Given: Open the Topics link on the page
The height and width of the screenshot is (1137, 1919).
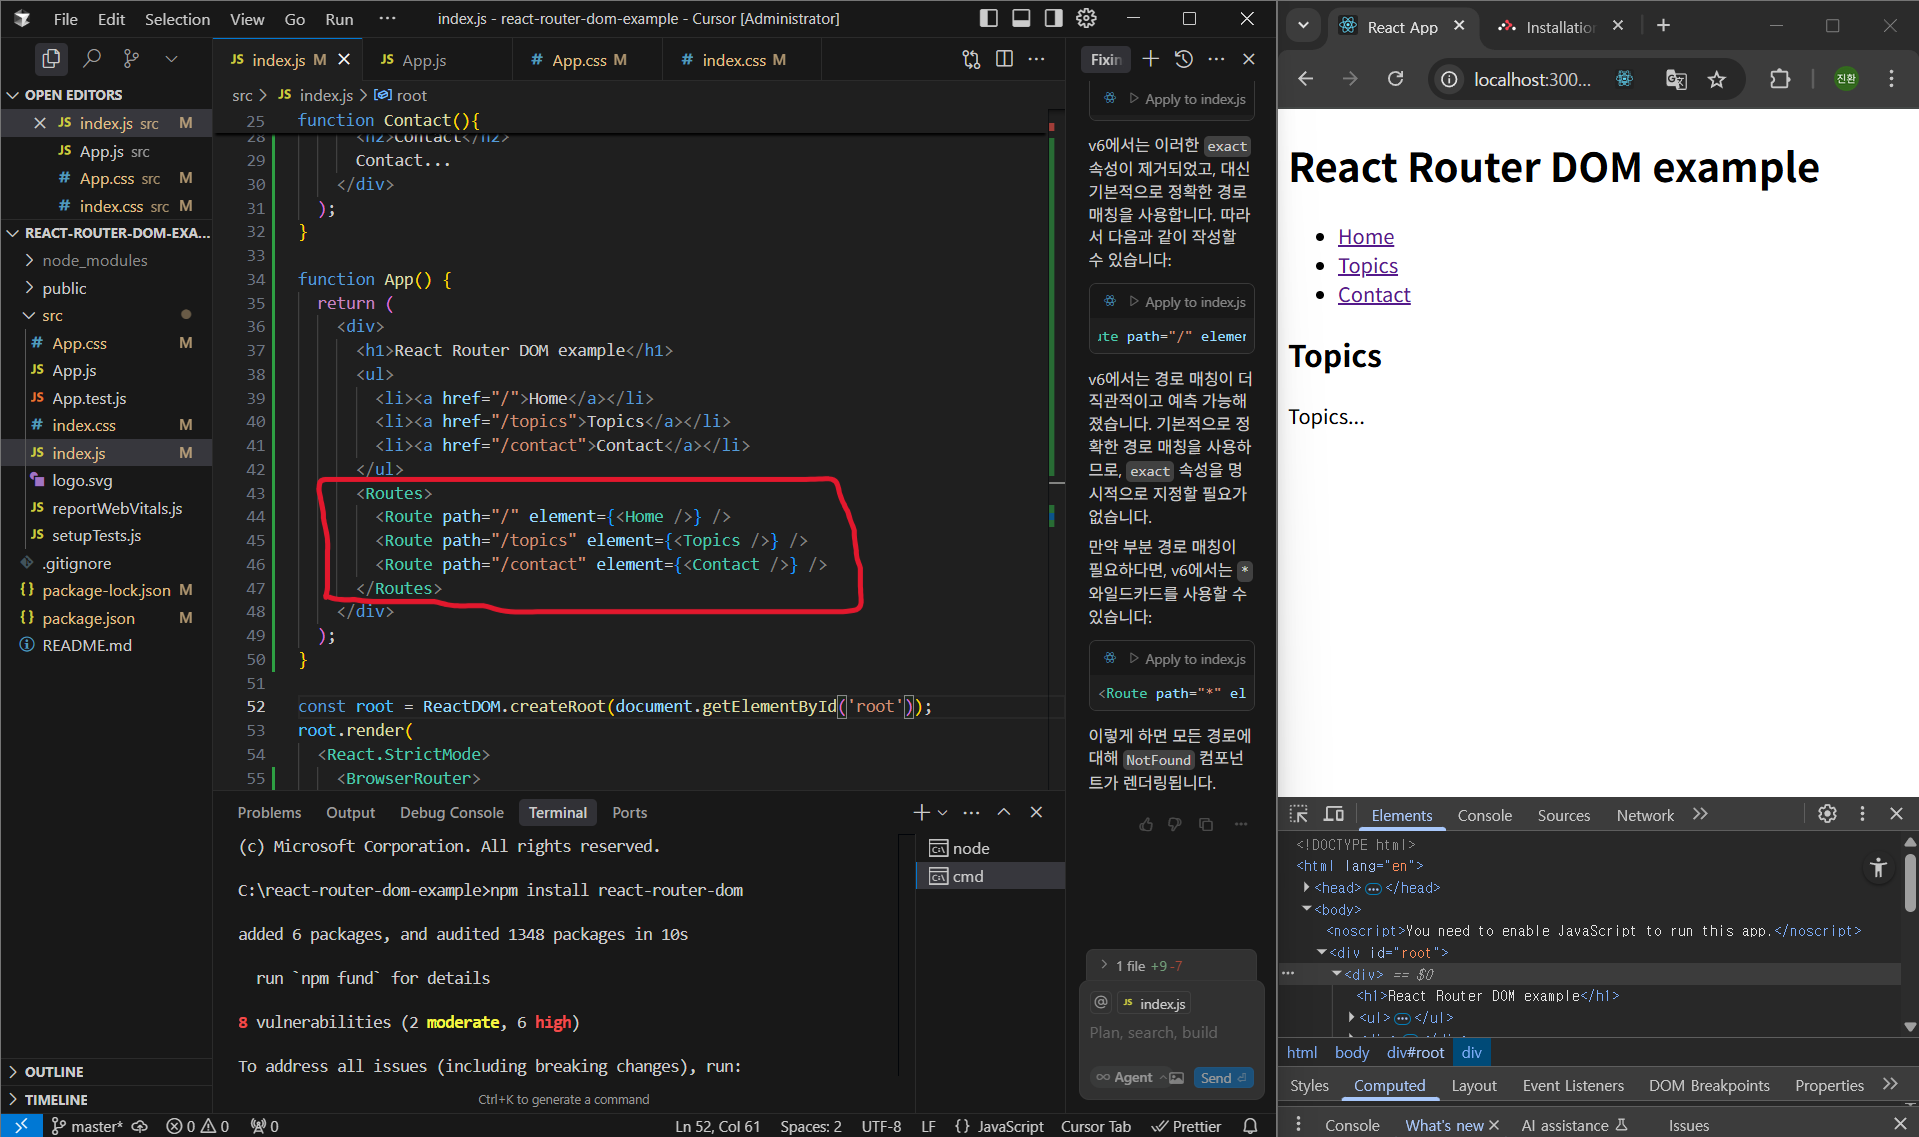Looking at the screenshot, I should click(1368, 265).
